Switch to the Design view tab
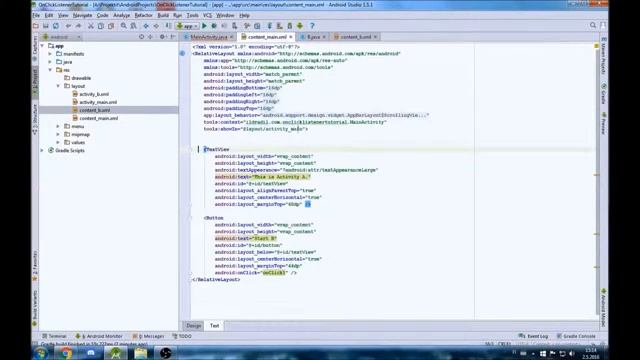This screenshot has width=640, height=360. (x=193, y=326)
